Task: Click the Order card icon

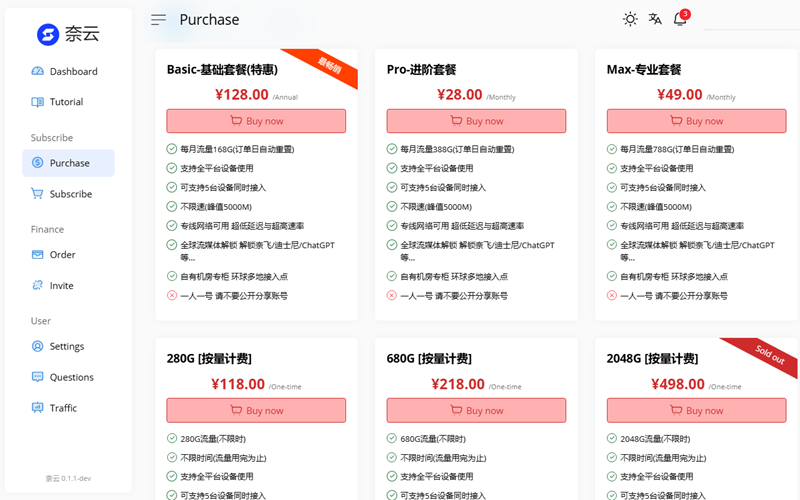Action: point(38,255)
